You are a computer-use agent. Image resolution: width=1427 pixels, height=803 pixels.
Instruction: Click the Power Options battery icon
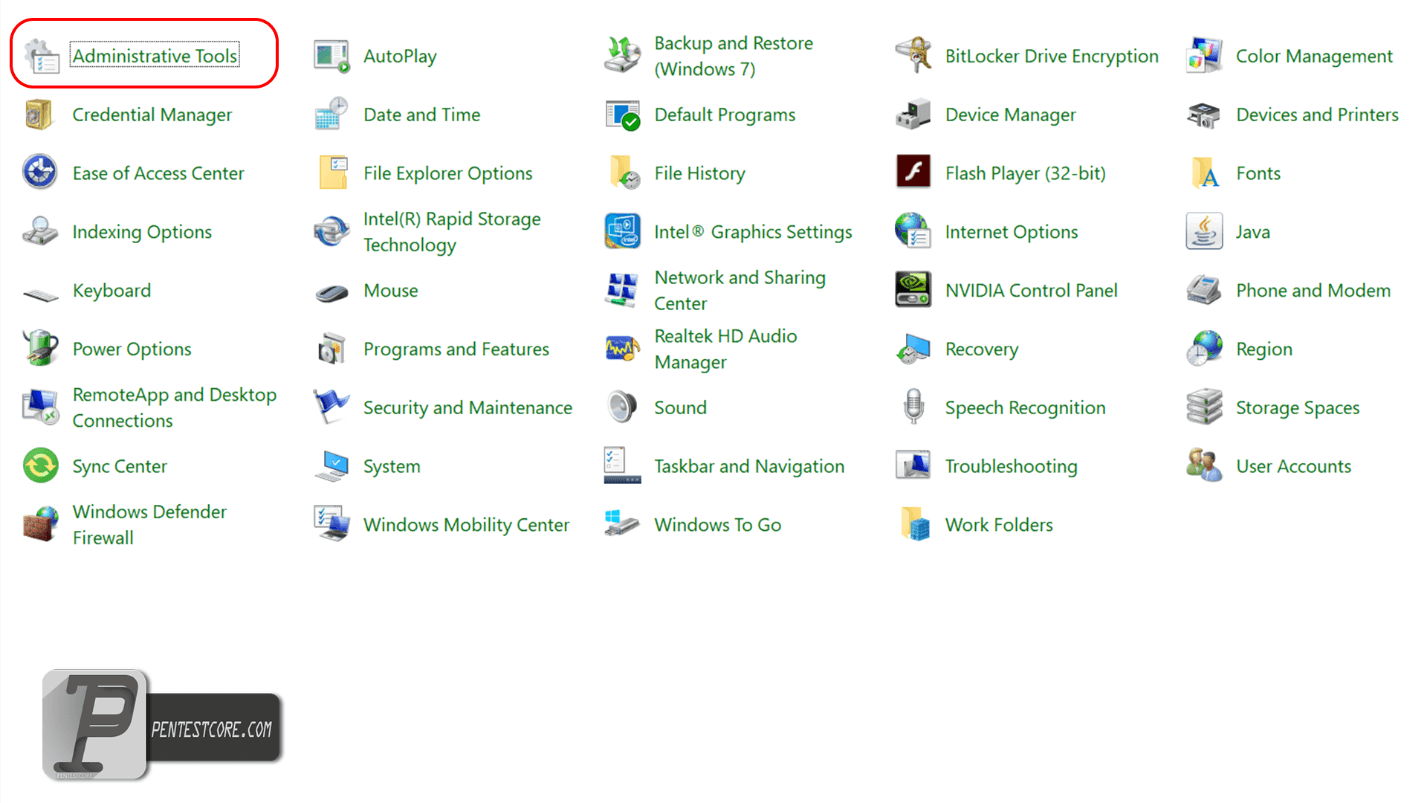tap(41, 349)
